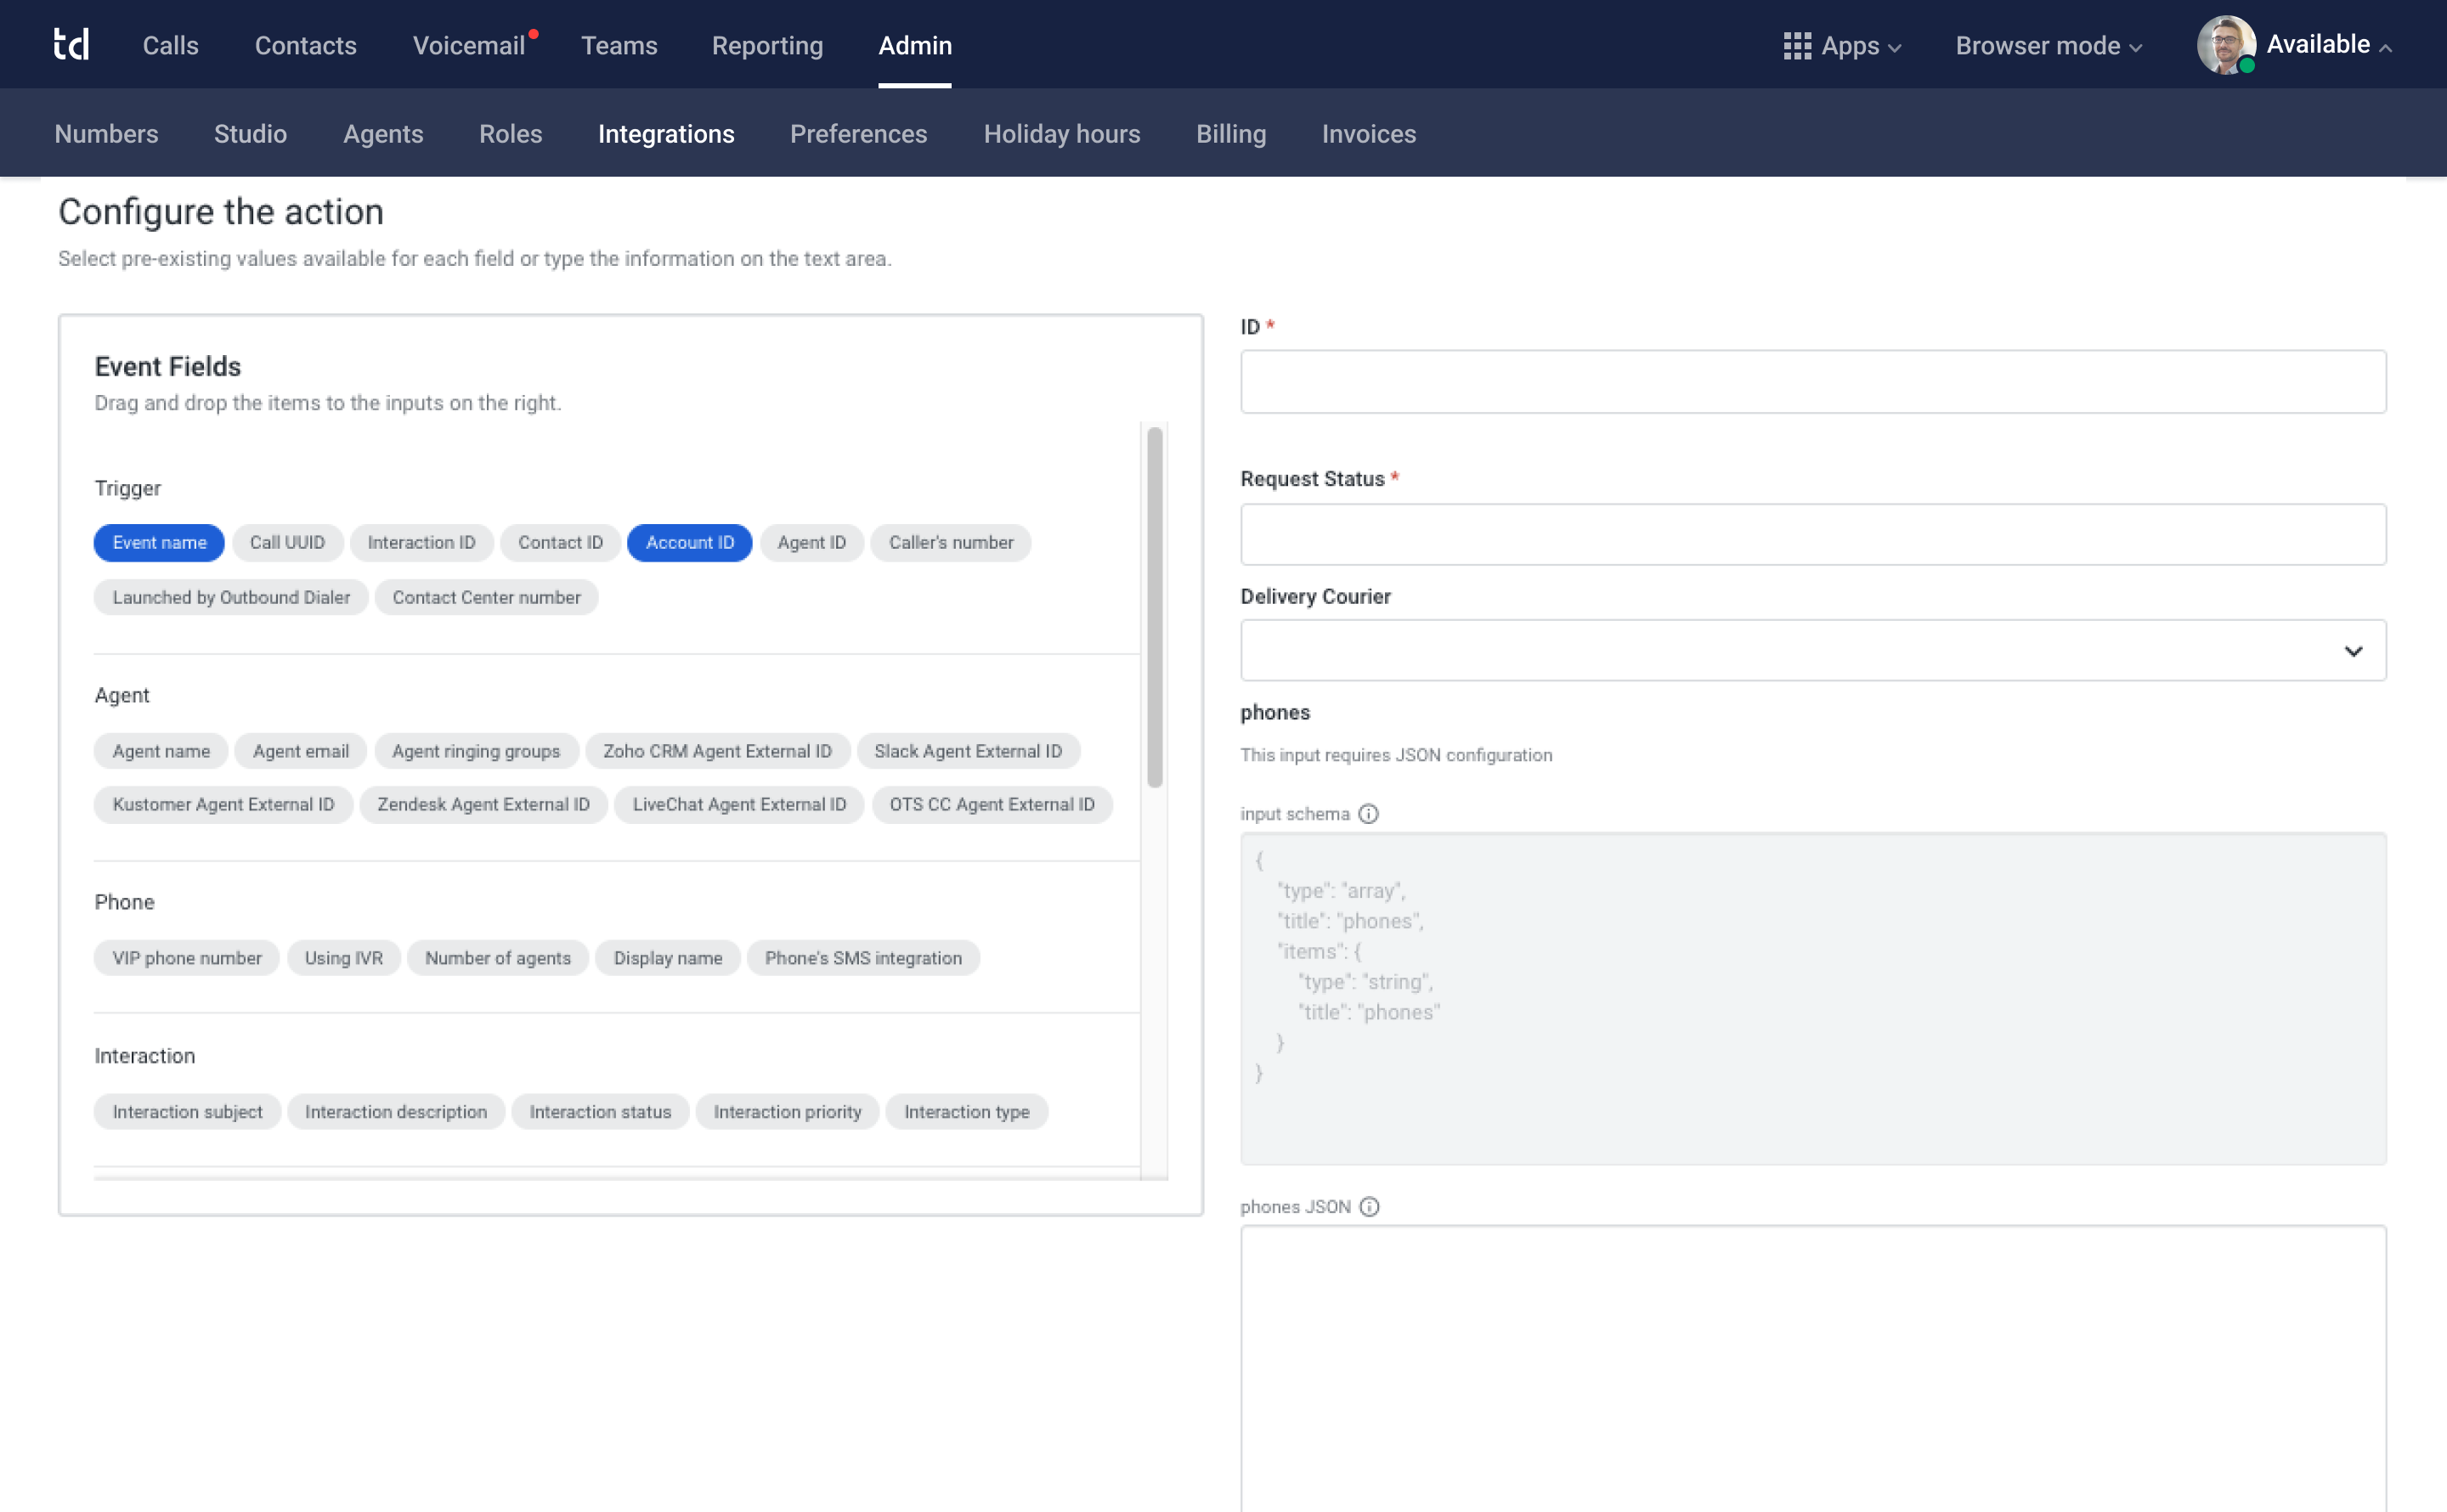The image size is (2447, 1512).
Task: Select the Agent ringing groups chip
Action: pyautogui.click(x=476, y=752)
